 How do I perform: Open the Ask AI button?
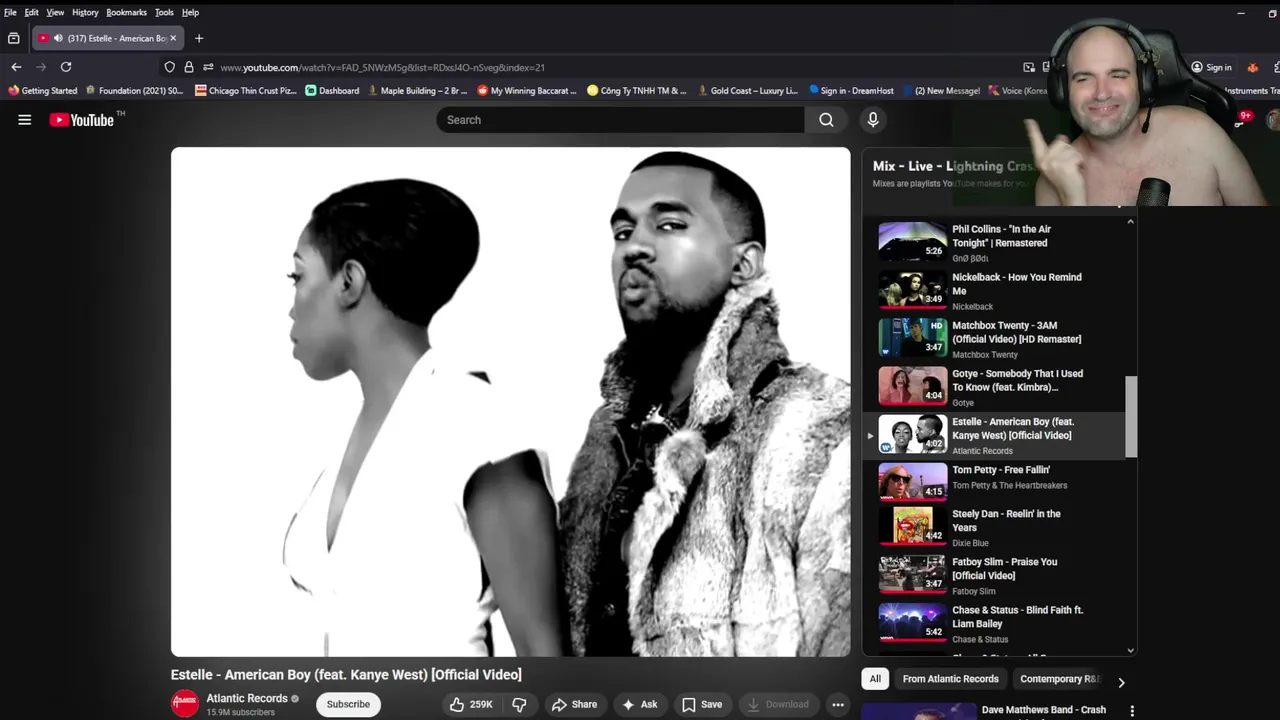tap(639, 704)
